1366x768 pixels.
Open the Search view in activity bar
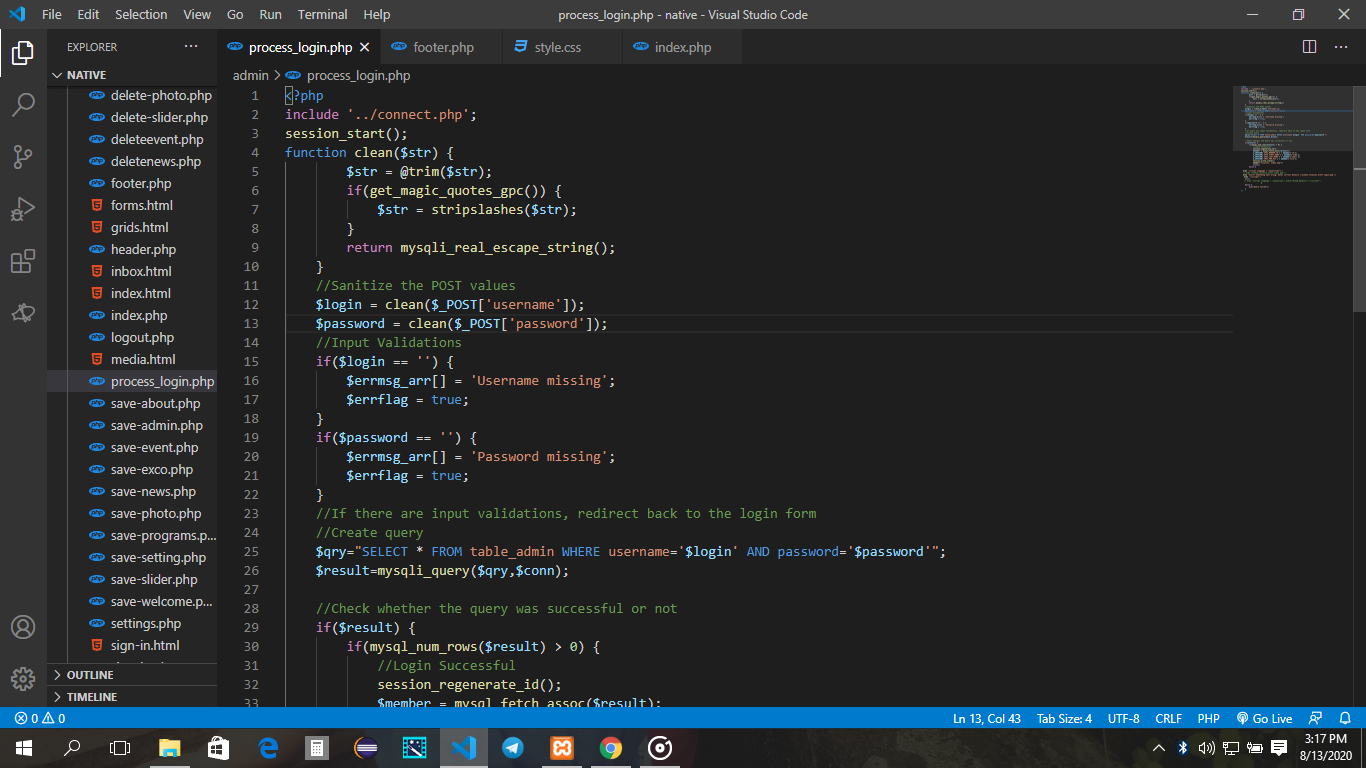[x=23, y=104]
